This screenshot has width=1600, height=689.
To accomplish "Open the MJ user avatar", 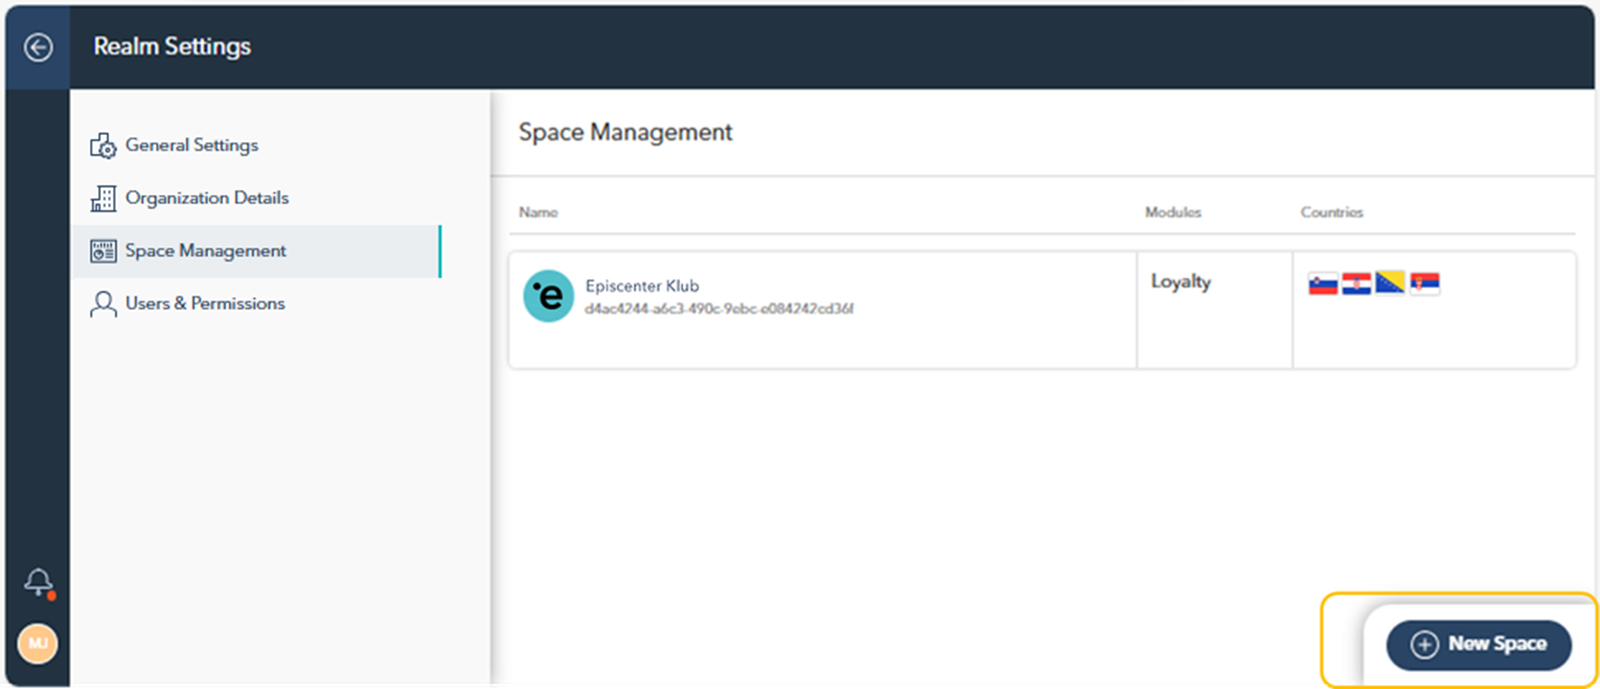I will pos(38,643).
